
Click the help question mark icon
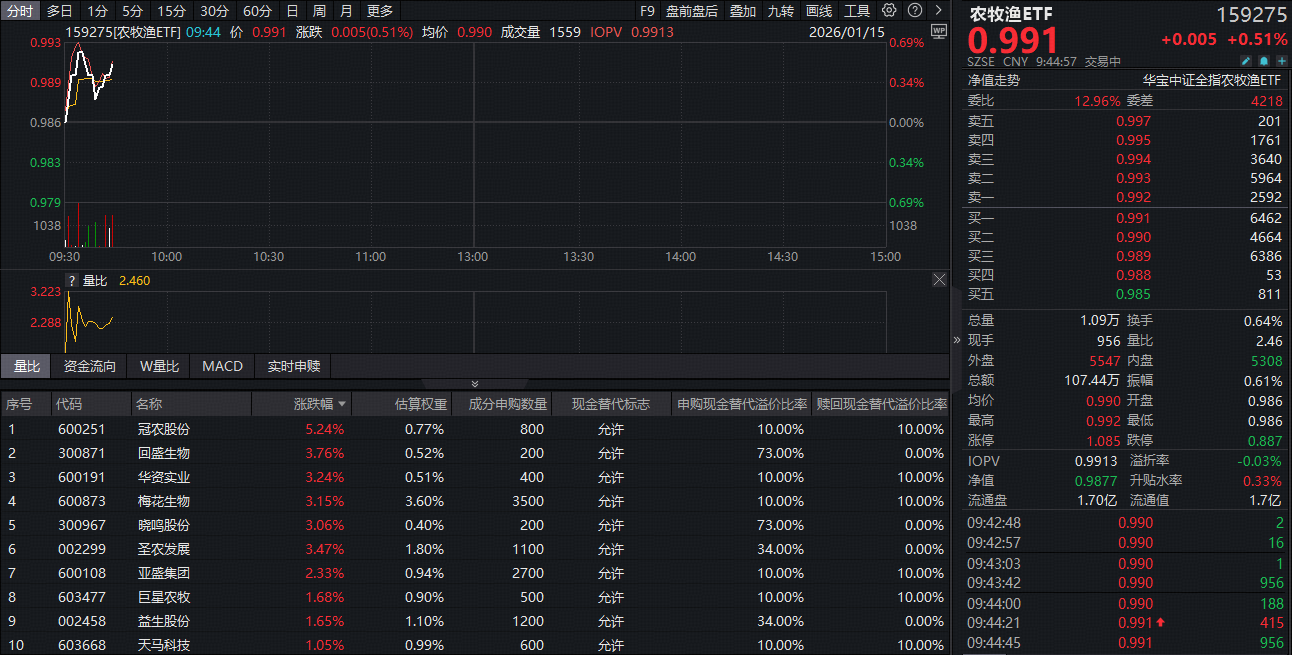[914, 11]
